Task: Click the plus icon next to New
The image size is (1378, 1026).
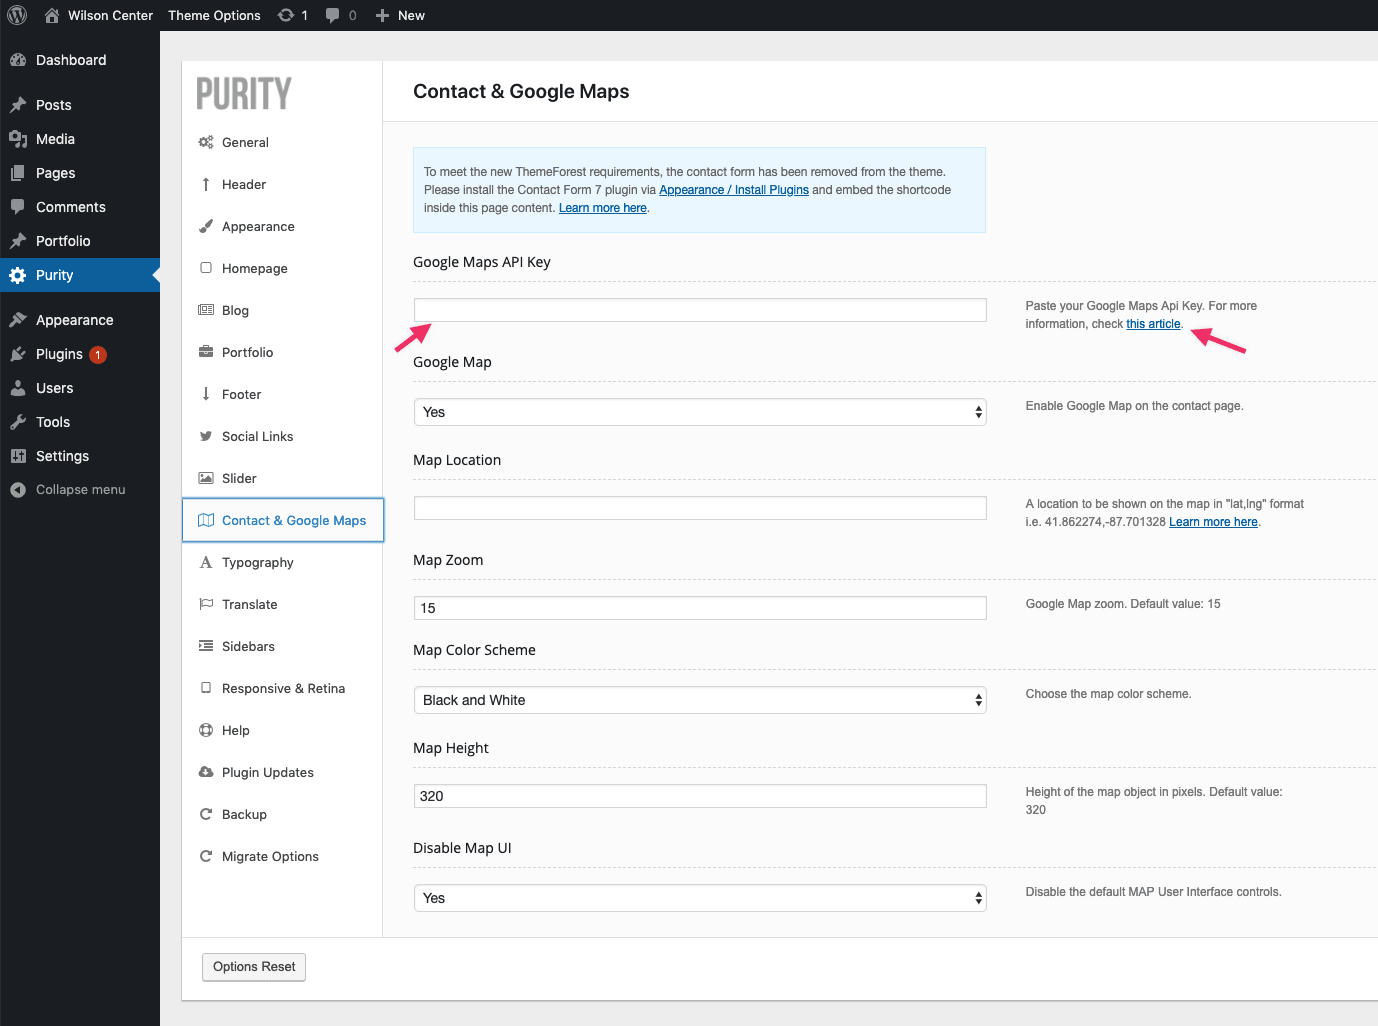Action: 382,15
